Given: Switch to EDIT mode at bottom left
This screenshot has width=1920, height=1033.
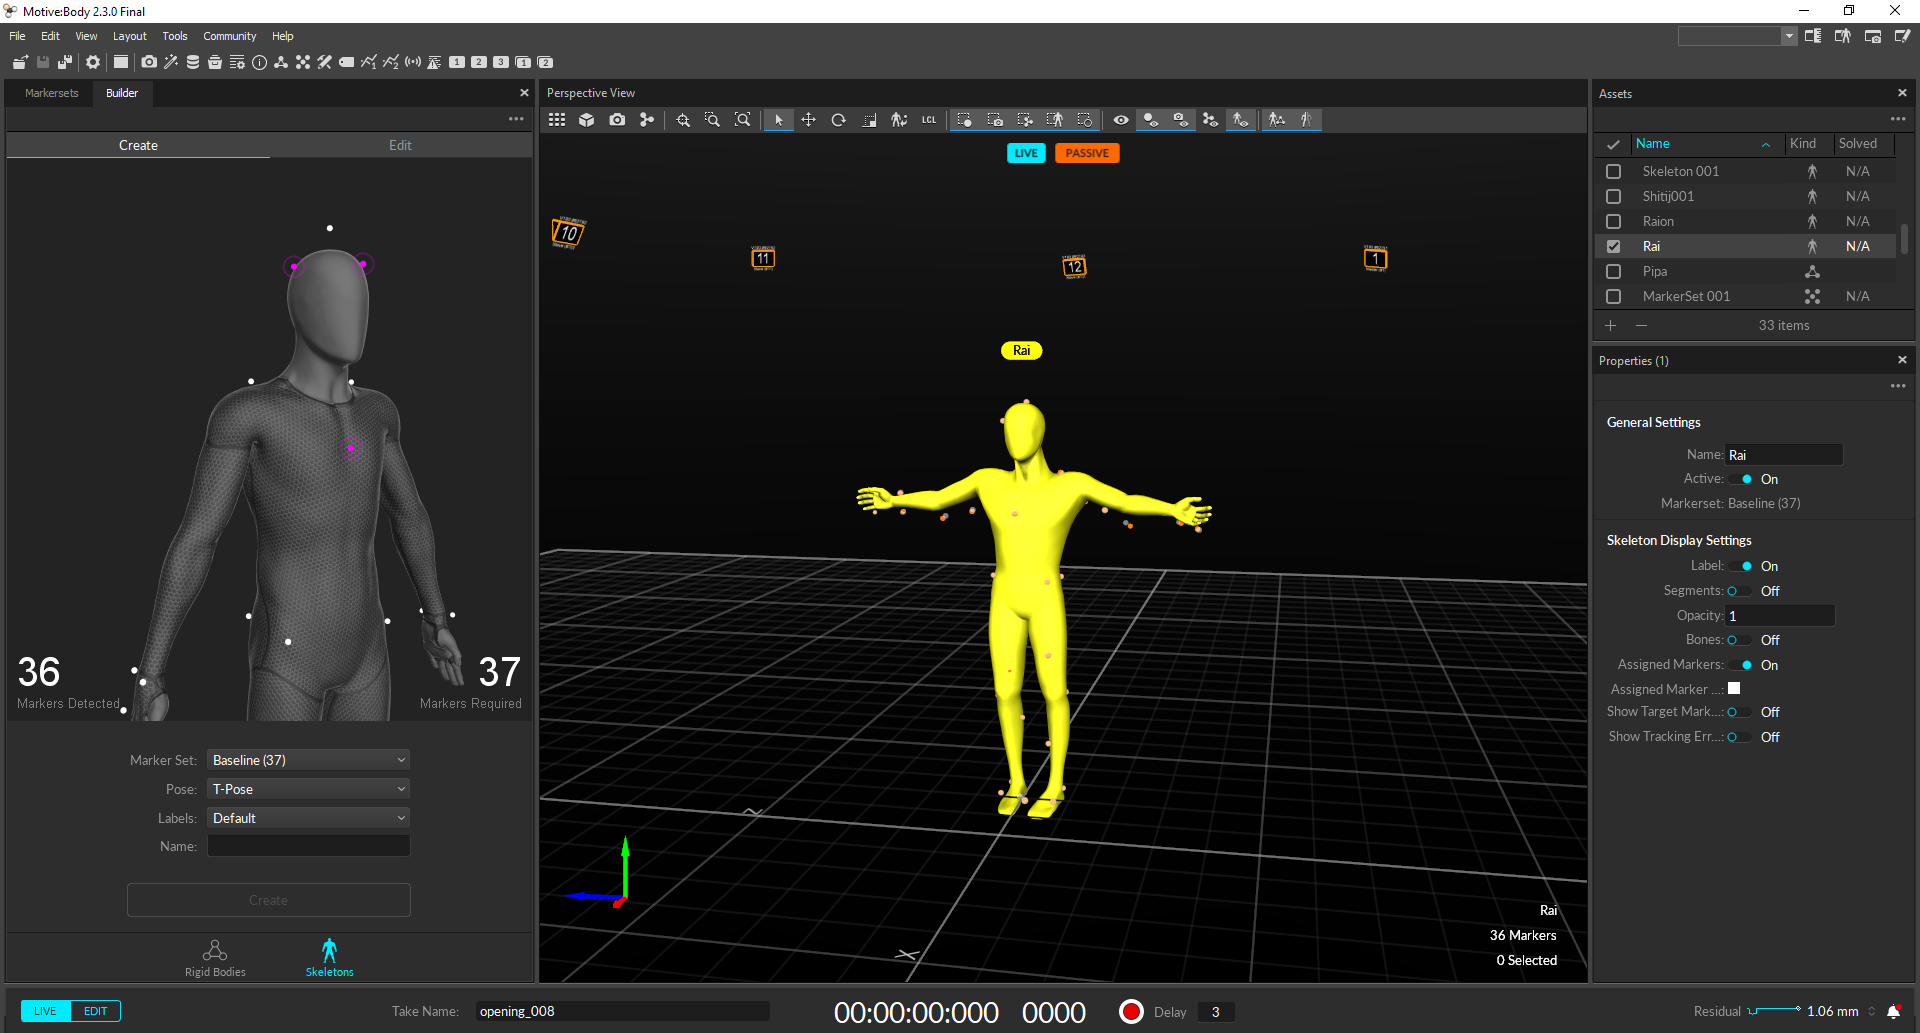Looking at the screenshot, I should [x=96, y=1011].
